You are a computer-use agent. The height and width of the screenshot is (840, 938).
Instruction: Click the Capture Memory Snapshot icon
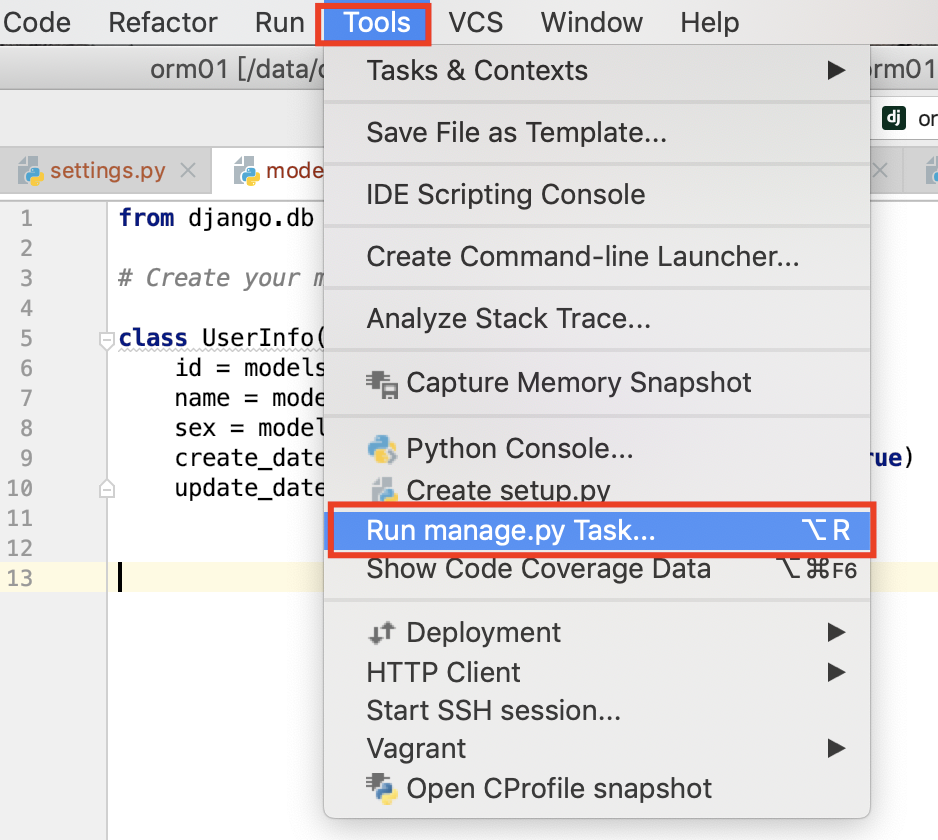click(x=382, y=382)
